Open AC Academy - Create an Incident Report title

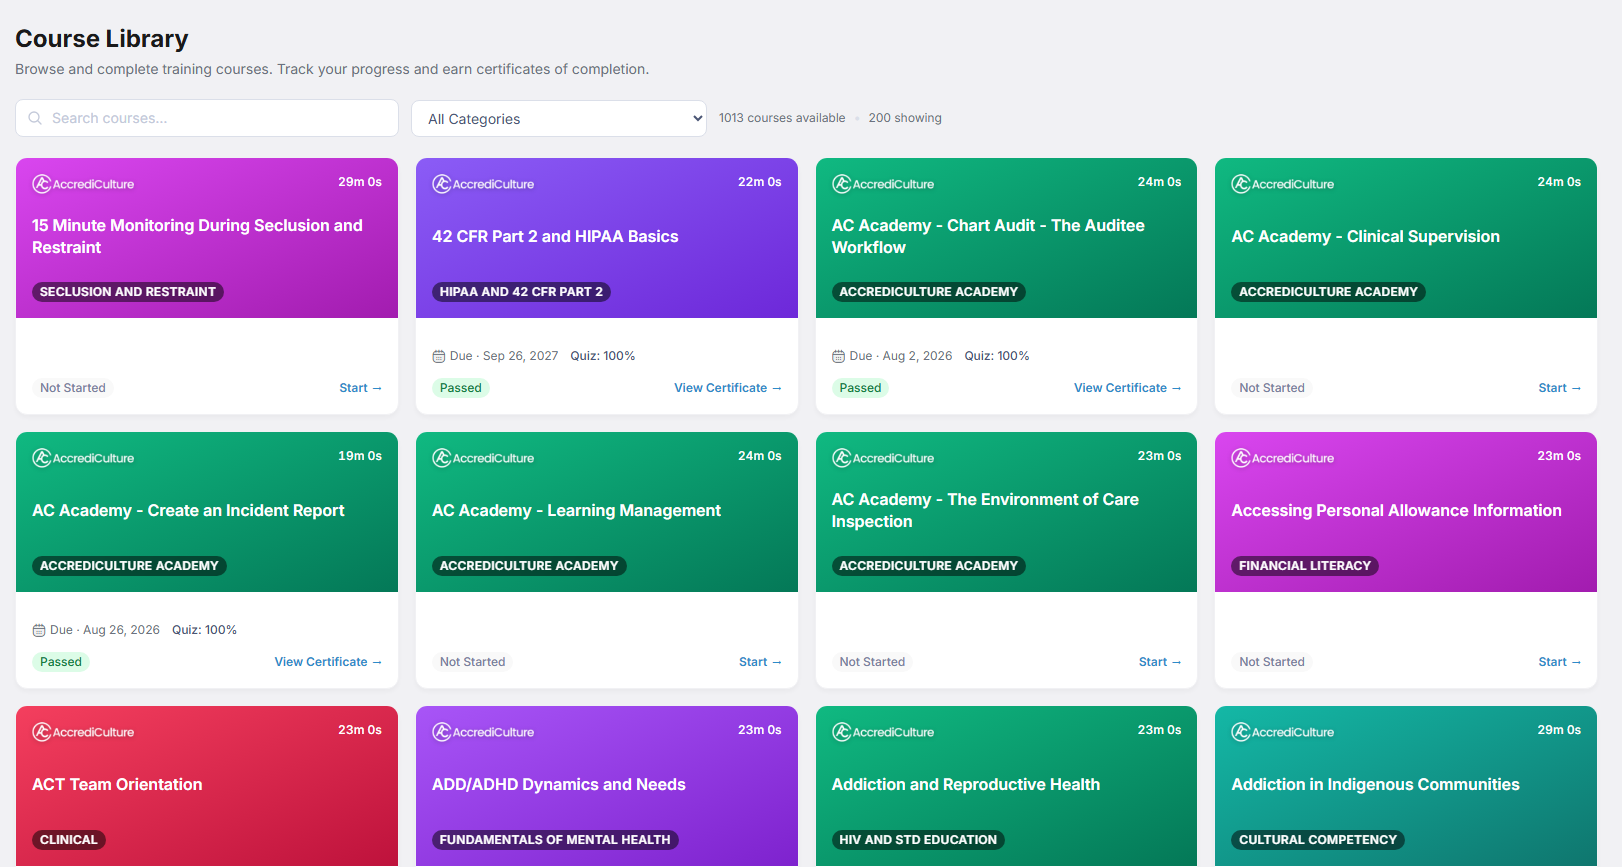(x=188, y=511)
